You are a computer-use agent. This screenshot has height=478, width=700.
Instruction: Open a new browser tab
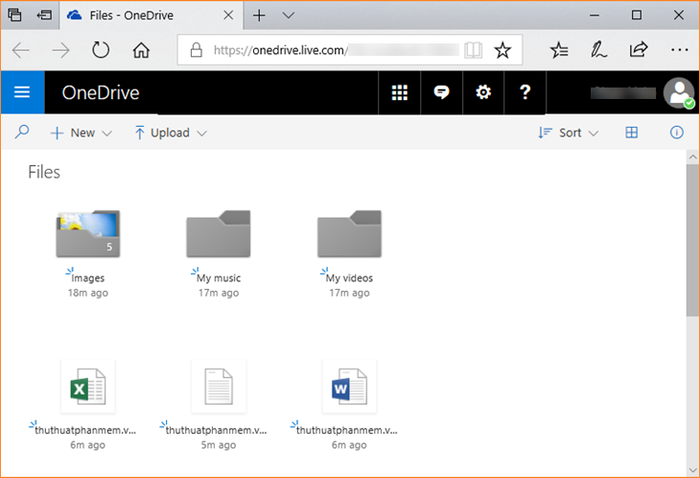pyautogui.click(x=259, y=16)
